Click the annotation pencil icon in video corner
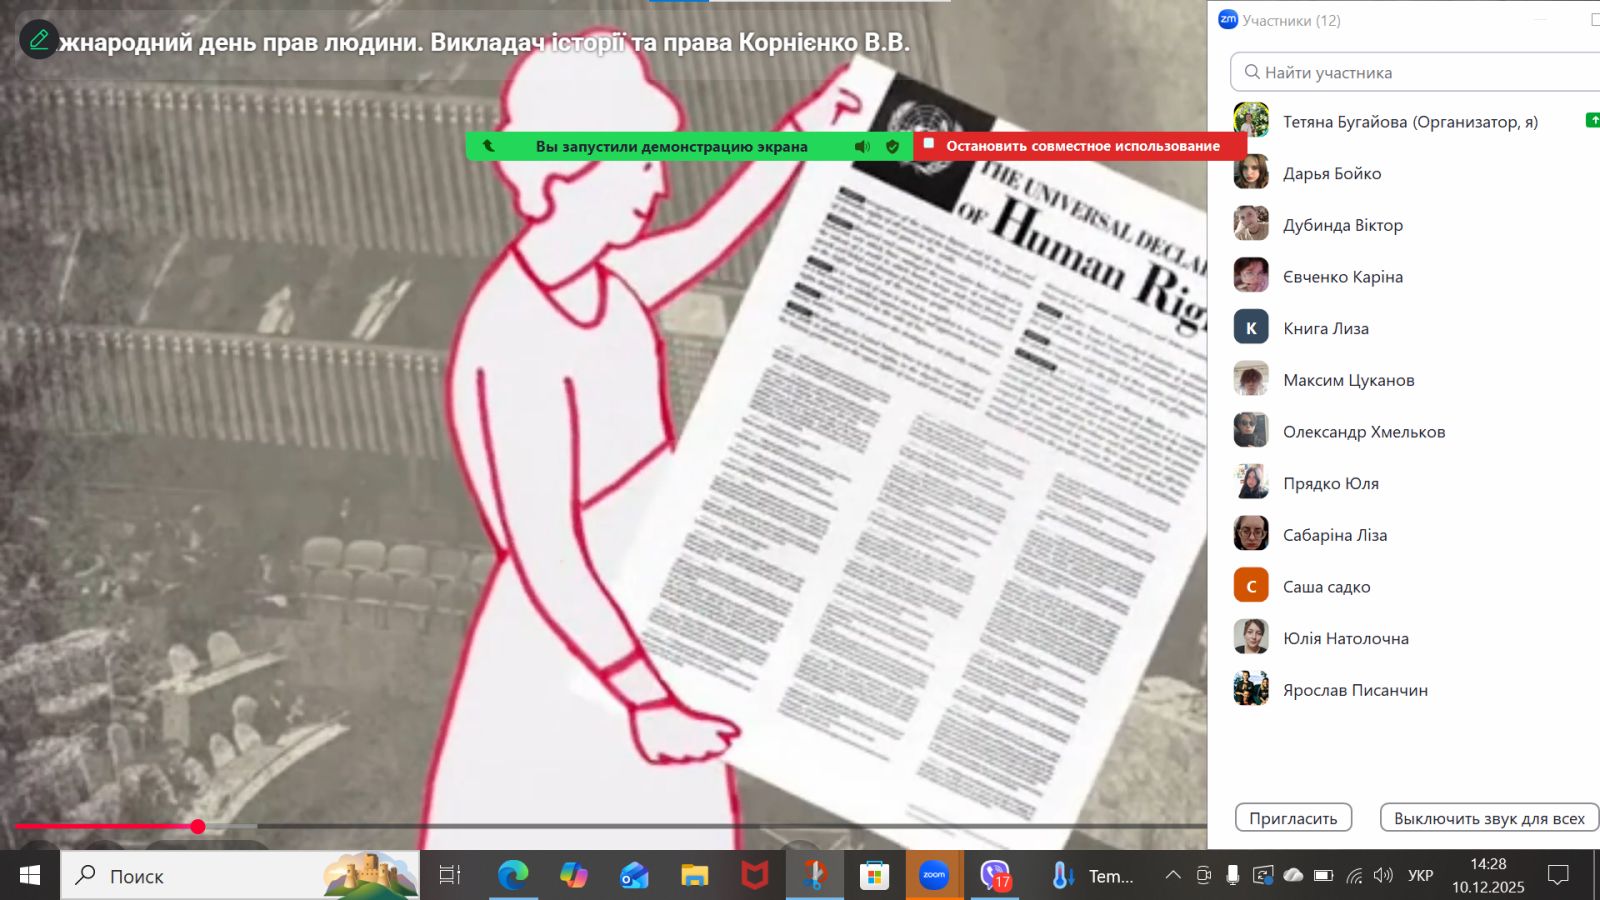Screen dimensions: 1600x900 click(x=39, y=40)
